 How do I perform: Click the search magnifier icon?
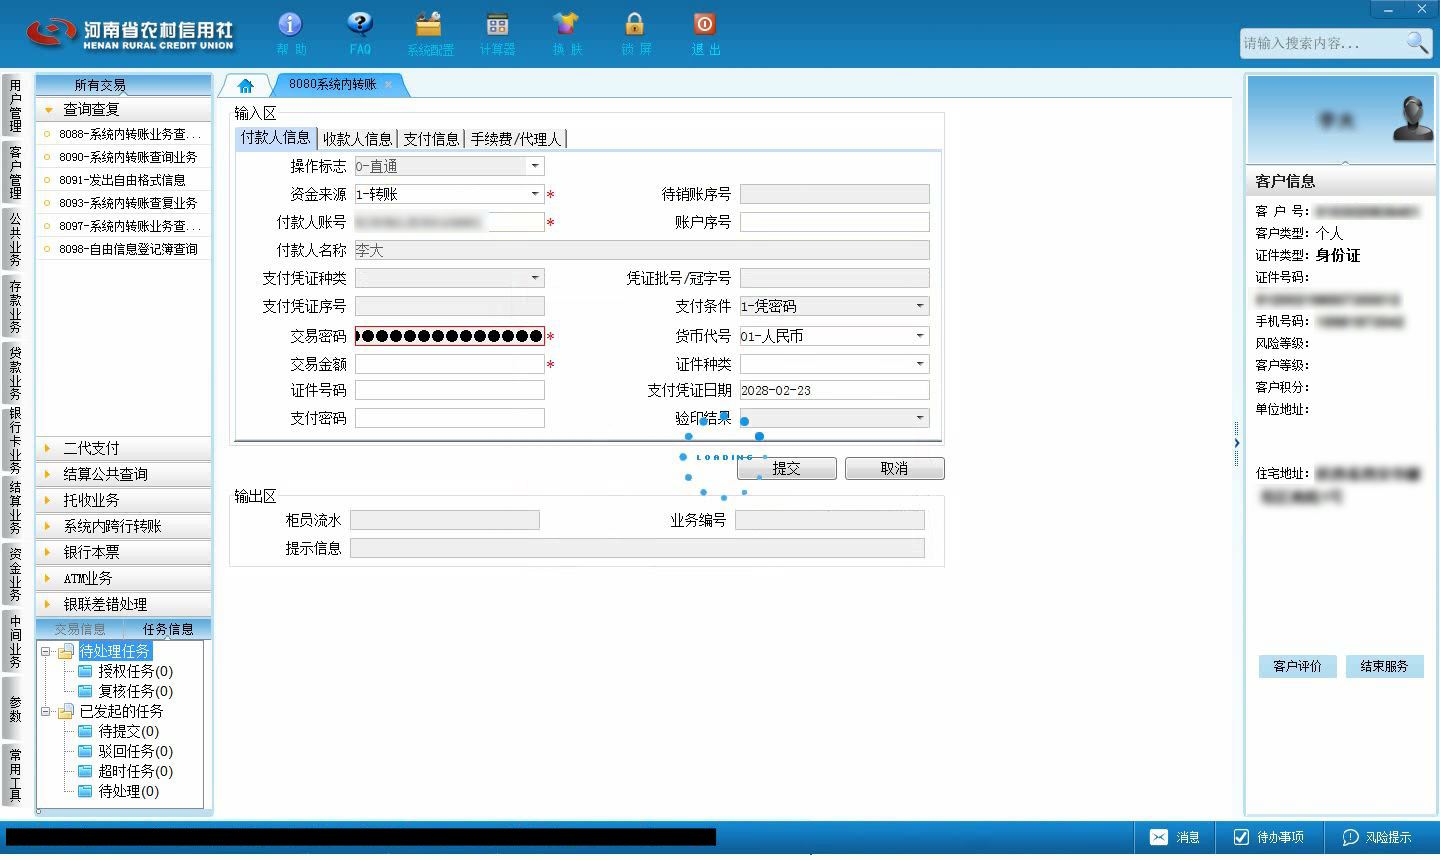pyautogui.click(x=1417, y=42)
